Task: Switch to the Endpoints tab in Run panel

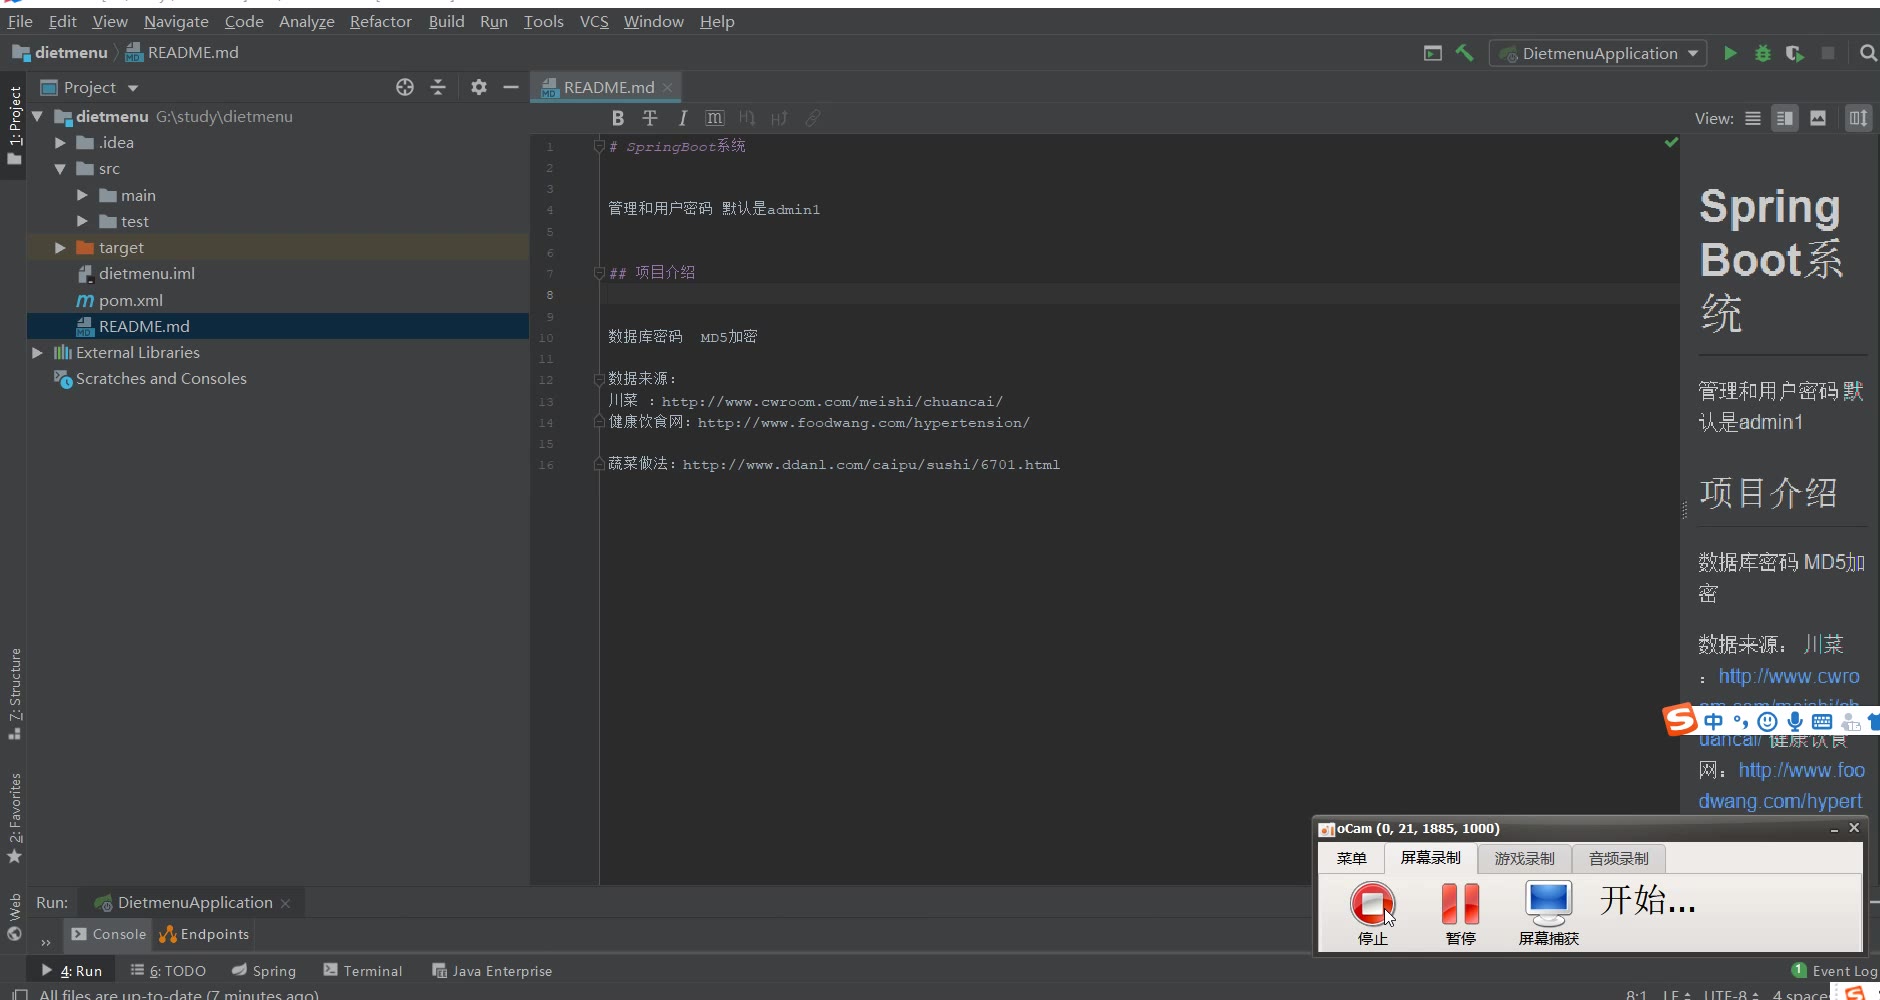Action: [204, 934]
